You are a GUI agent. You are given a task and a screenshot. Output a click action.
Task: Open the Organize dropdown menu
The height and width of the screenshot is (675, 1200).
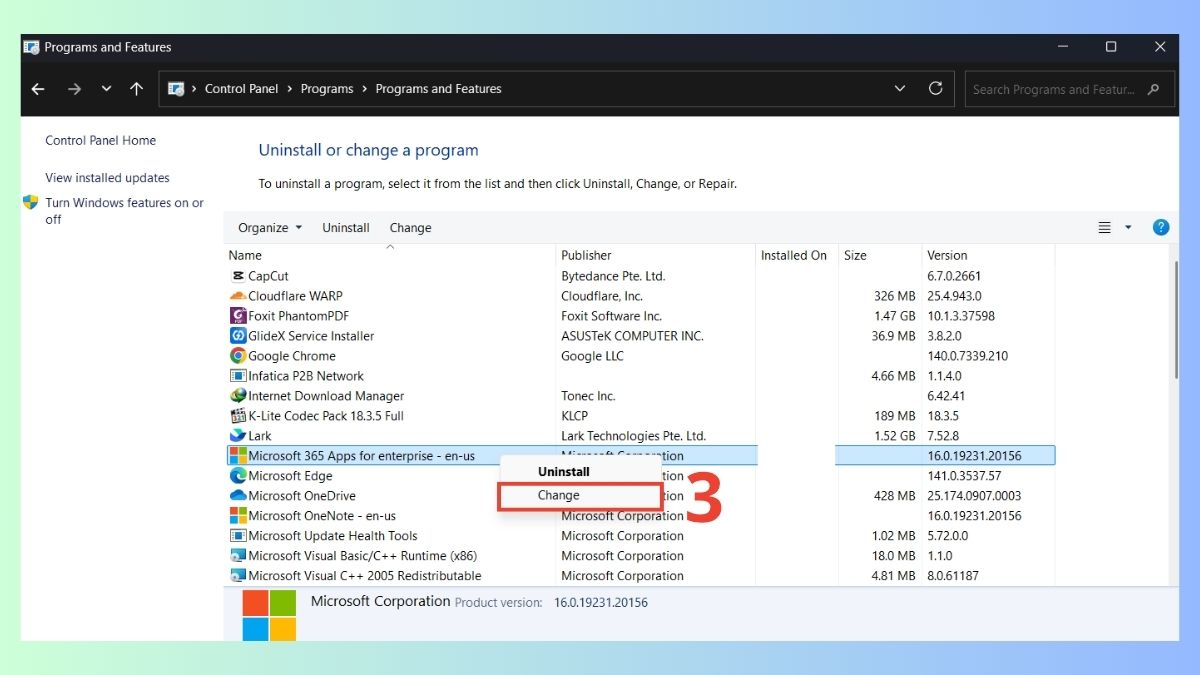(268, 227)
